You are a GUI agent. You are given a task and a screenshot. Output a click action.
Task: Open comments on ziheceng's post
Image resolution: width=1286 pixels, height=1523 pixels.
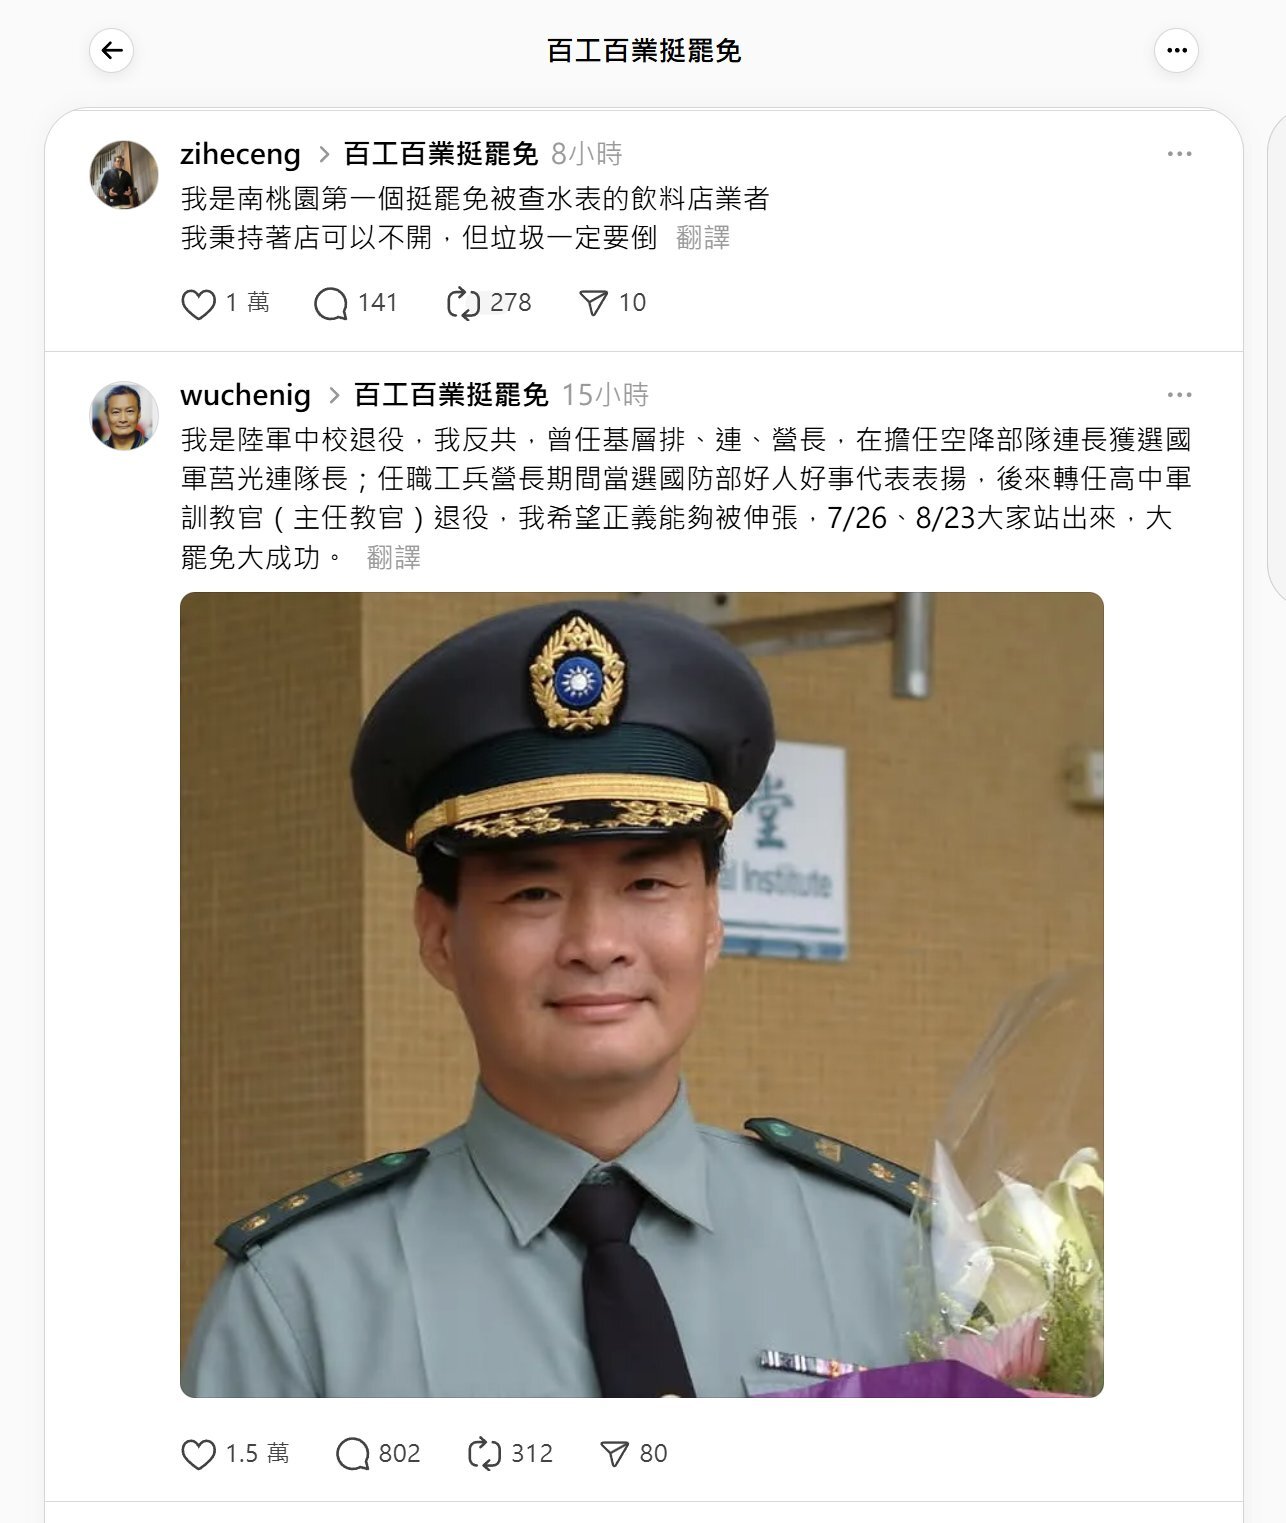click(x=330, y=303)
